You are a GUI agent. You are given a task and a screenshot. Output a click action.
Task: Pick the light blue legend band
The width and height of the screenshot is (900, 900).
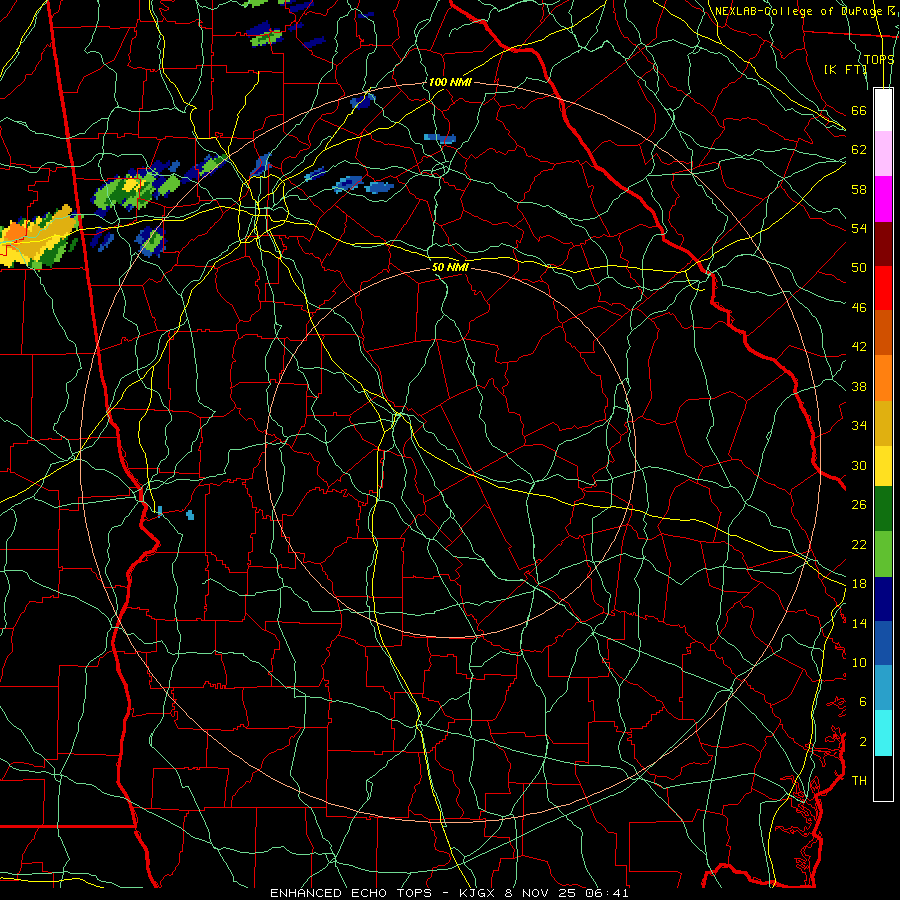point(883,688)
